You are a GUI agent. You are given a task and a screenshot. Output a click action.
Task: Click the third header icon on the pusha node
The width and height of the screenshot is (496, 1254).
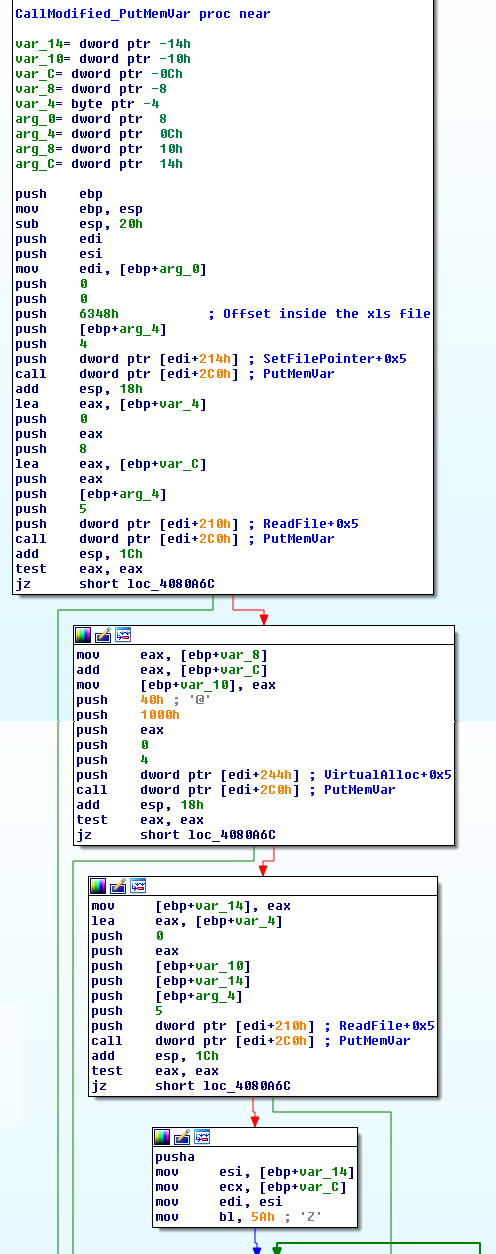tap(202, 1137)
